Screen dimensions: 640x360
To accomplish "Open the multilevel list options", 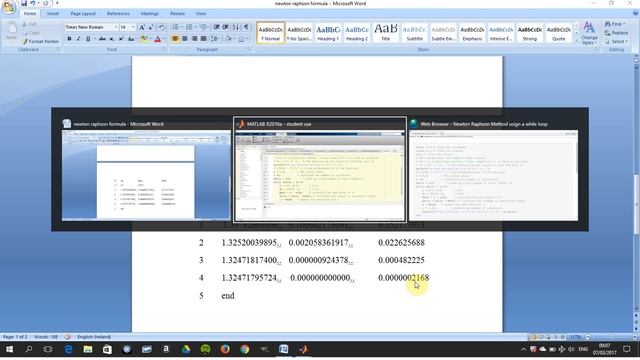I will (x=203, y=27).
